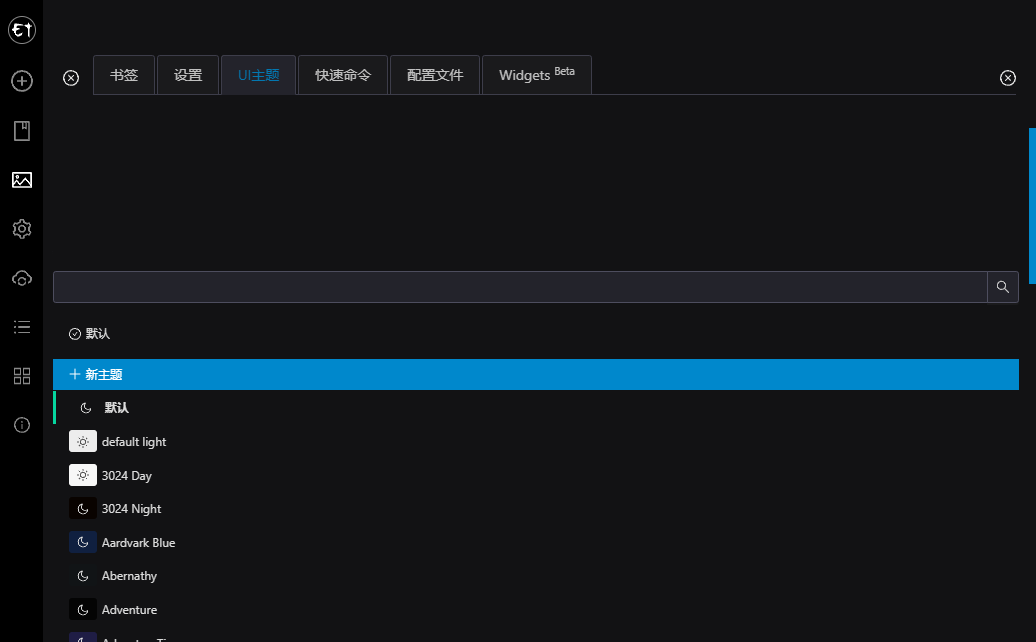Open the About info icon
The width and height of the screenshot is (1036, 642).
point(21,425)
